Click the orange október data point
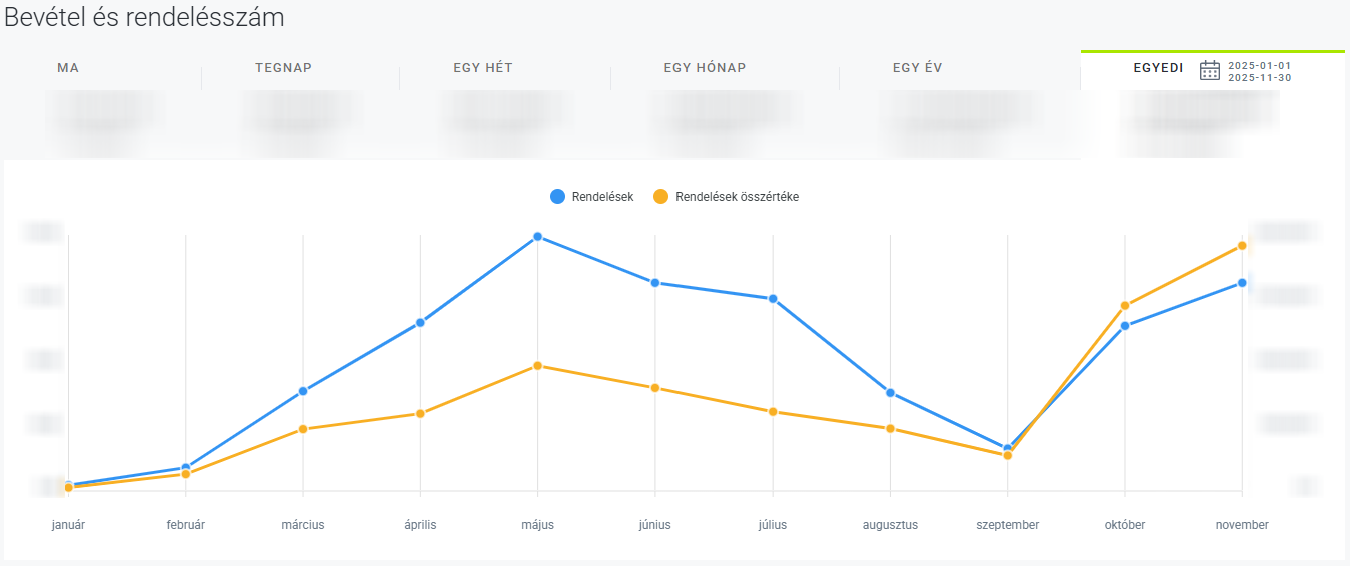 click(1125, 306)
